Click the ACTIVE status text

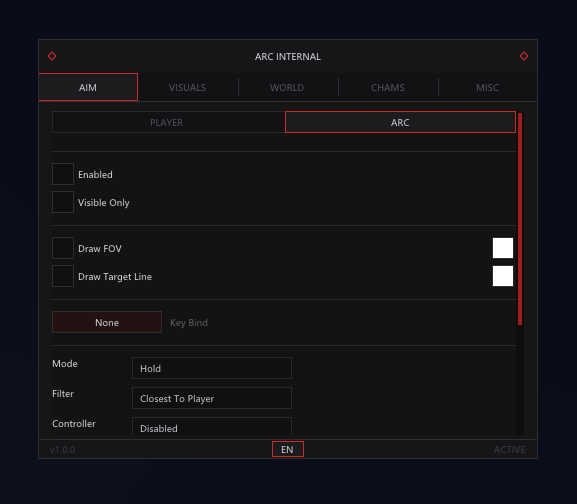(x=510, y=450)
